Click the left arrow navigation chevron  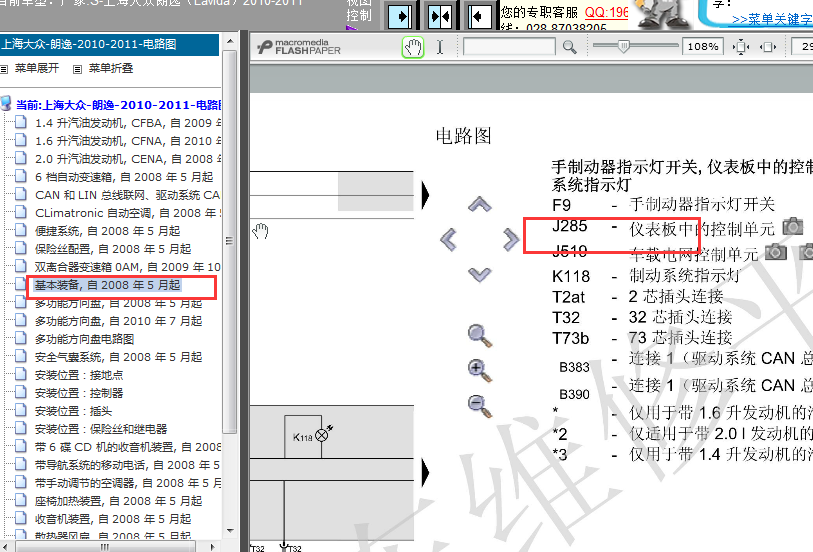(448, 239)
